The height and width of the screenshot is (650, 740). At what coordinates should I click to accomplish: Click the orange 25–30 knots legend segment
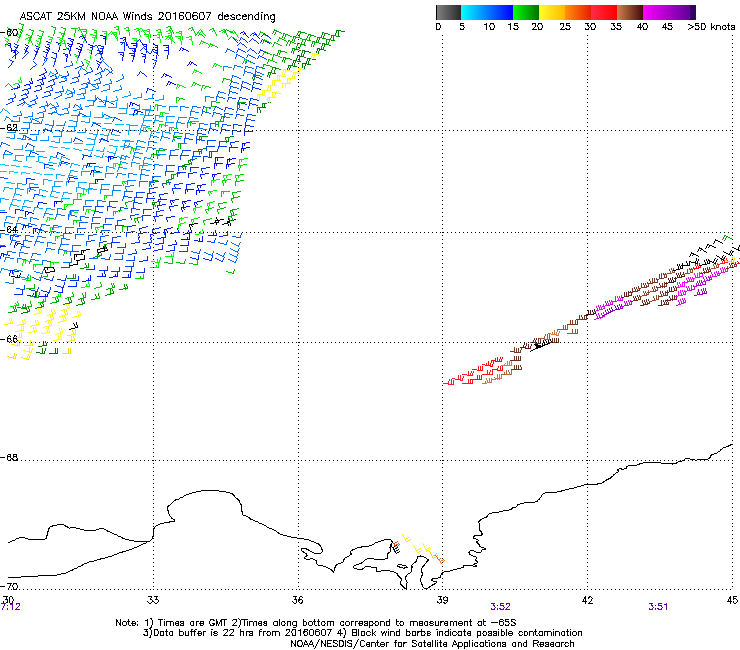578,12
